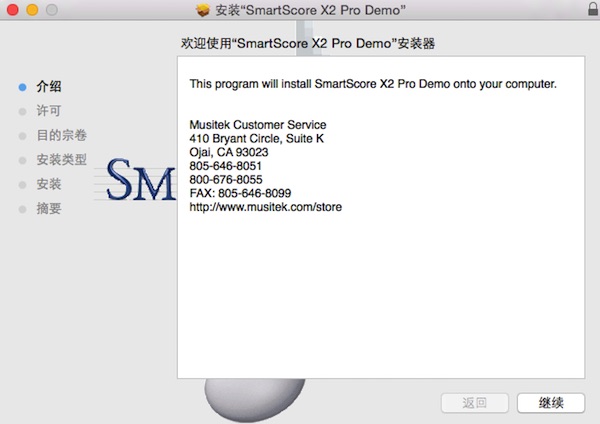Click the phone number 805-646-8051
Screen dimensions: 600x424
[x=225, y=166]
